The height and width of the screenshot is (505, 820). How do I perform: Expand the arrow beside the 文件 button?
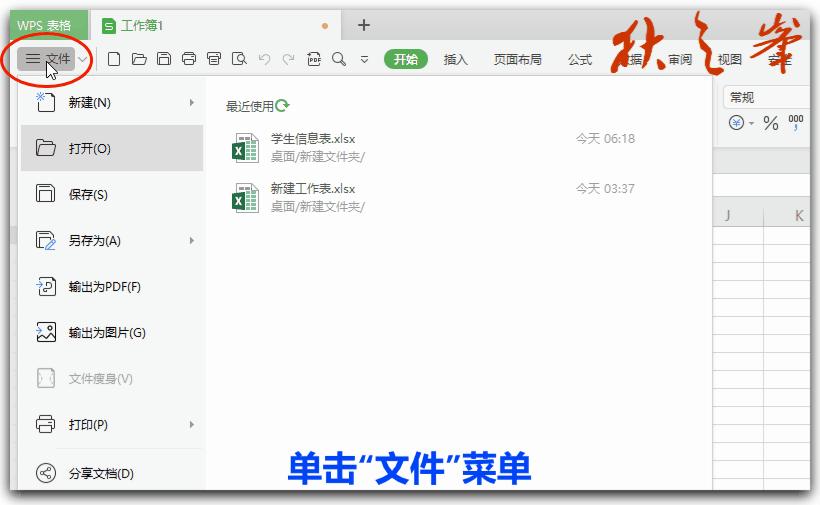tap(83, 59)
